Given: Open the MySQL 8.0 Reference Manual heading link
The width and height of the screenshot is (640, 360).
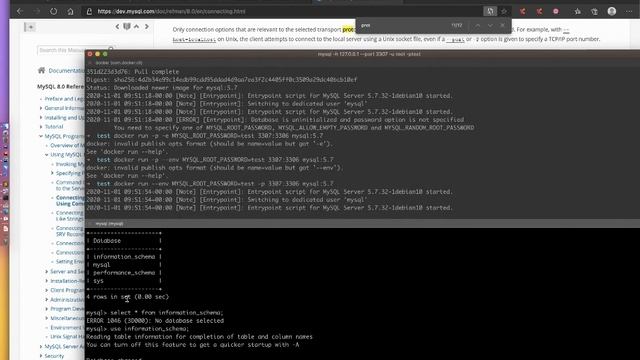Looking at the screenshot, I should pos(60,87).
